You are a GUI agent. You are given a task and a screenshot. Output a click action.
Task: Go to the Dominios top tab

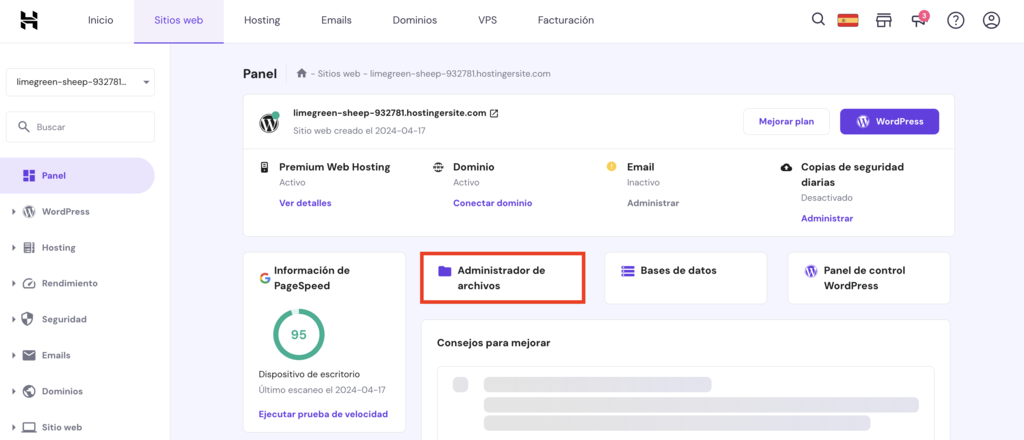click(414, 20)
